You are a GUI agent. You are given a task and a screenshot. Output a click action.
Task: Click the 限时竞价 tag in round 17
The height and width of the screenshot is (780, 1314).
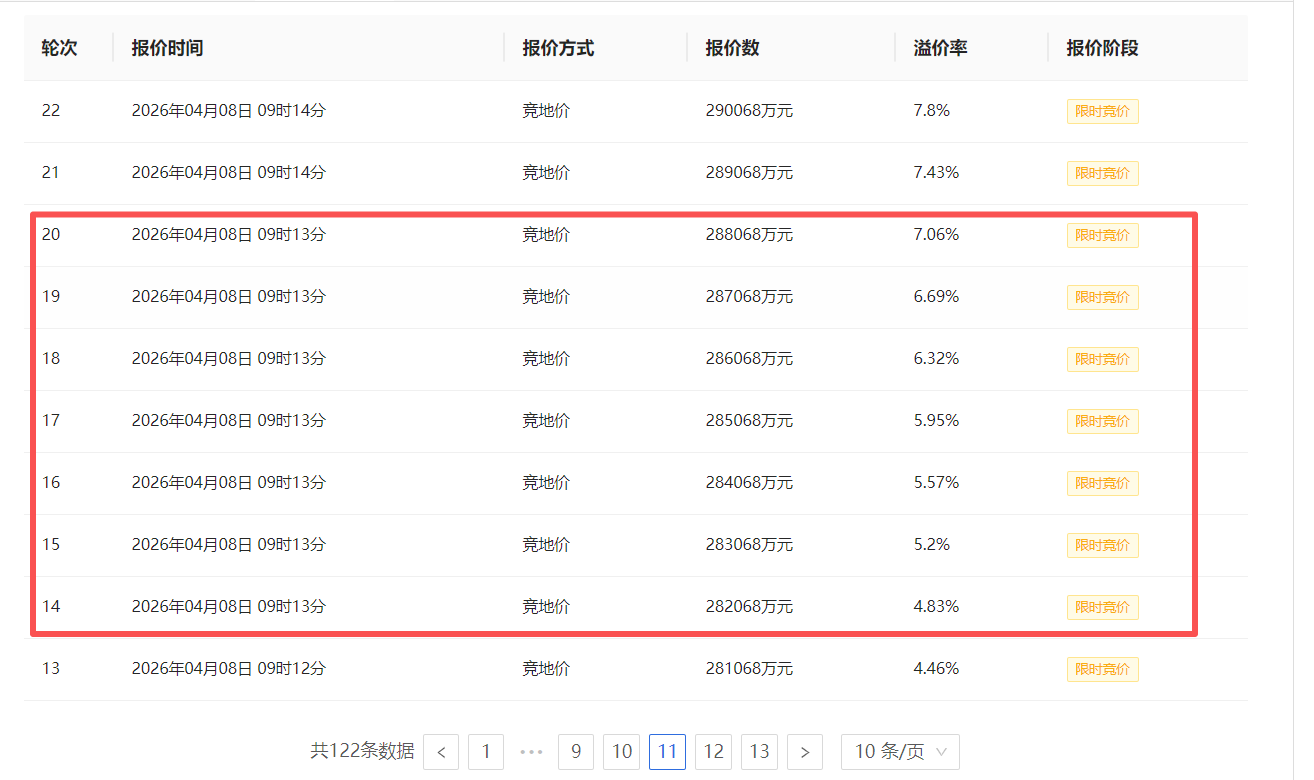1102,421
